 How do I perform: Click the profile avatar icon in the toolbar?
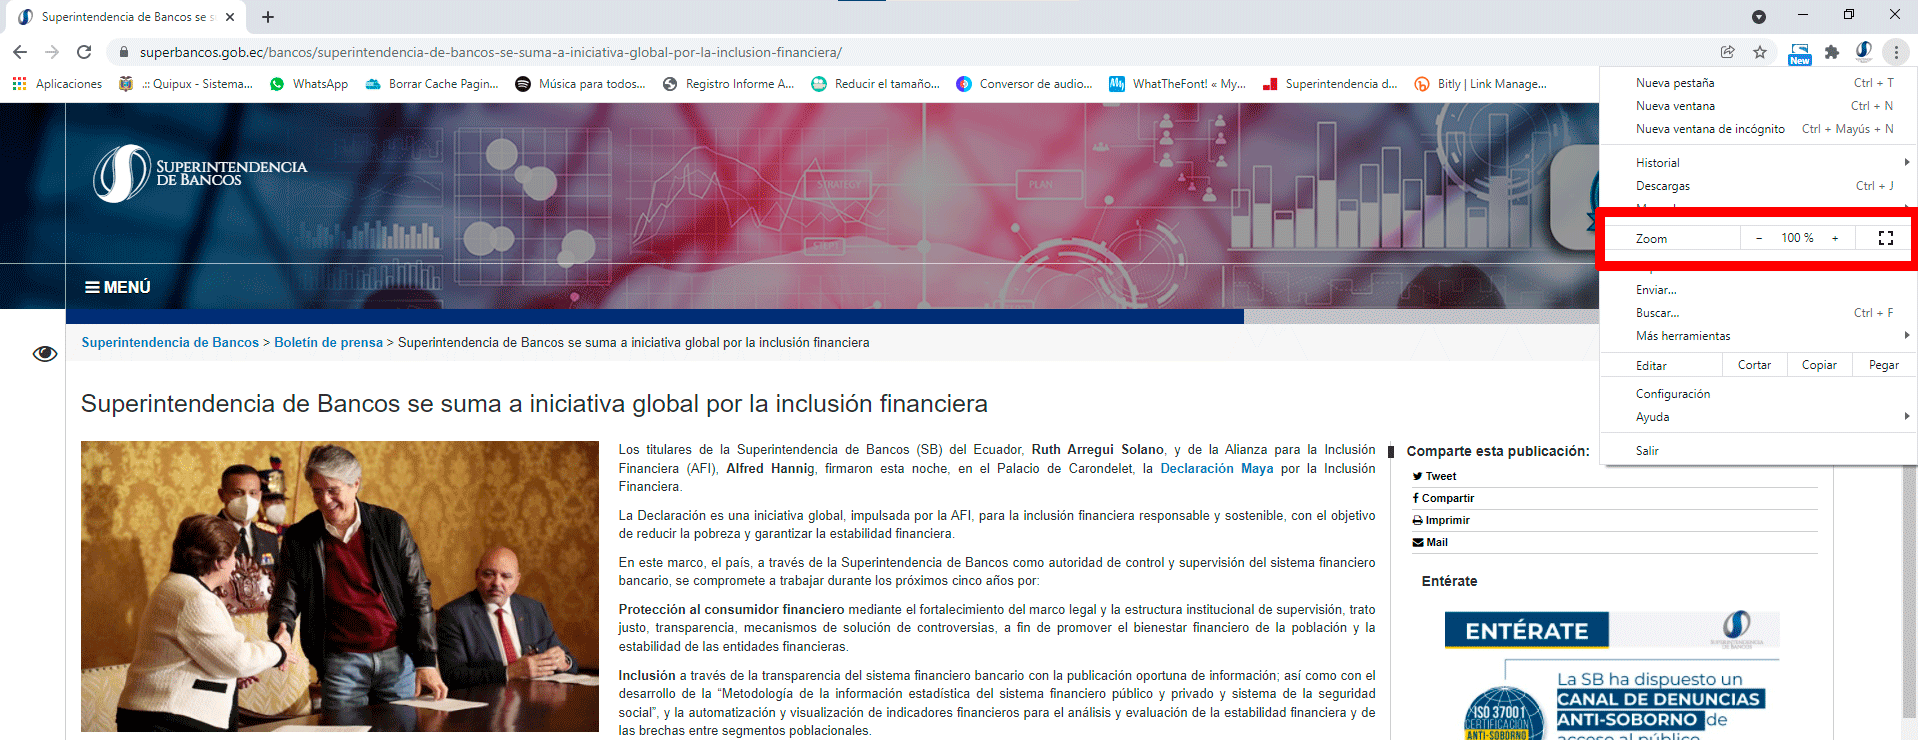coord(1864,51)
